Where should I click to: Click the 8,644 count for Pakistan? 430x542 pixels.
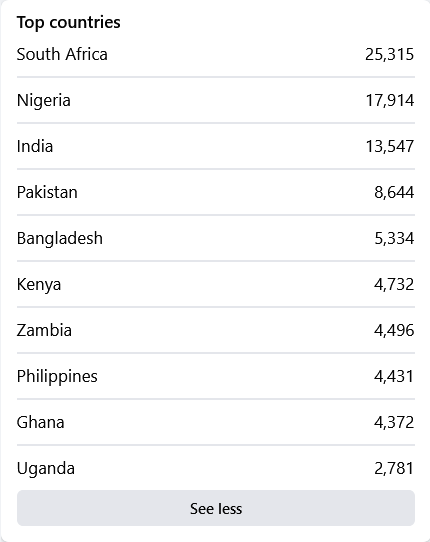tap(394, 193)
